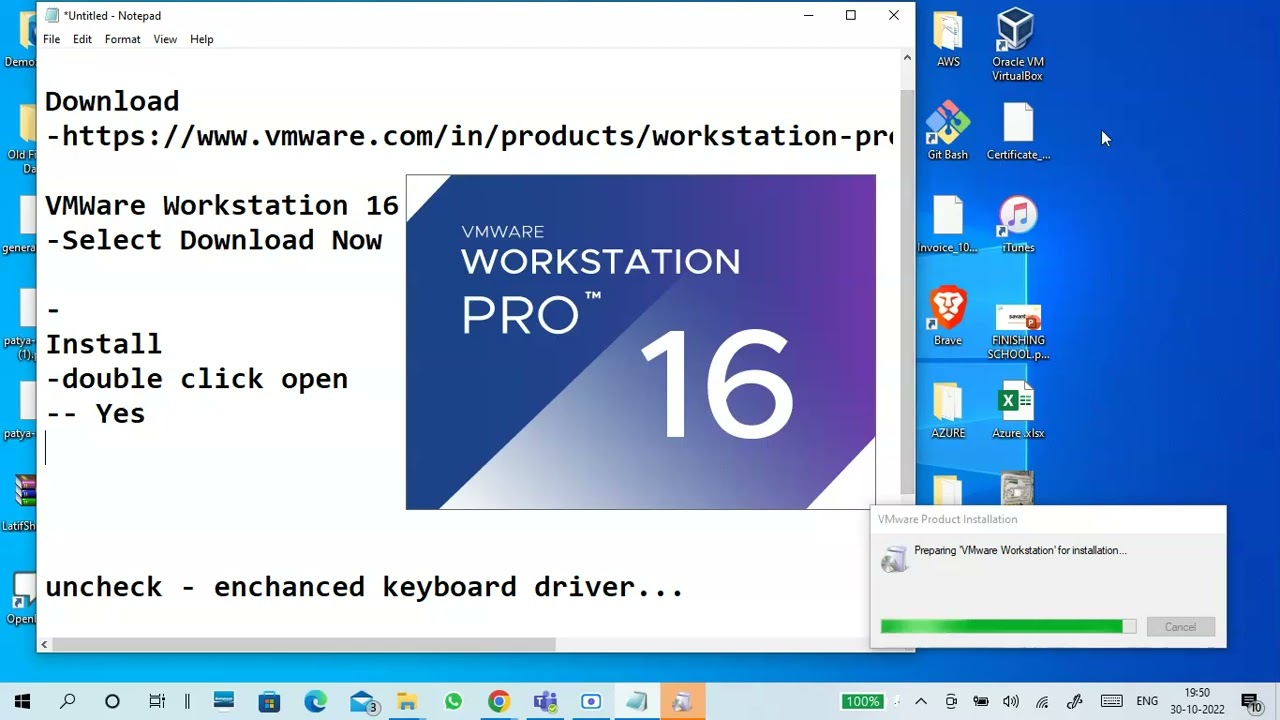The image size is (1280, 720).
Task: Select the Oracle VM VirtualBox shortcut
Action: 1017,45
